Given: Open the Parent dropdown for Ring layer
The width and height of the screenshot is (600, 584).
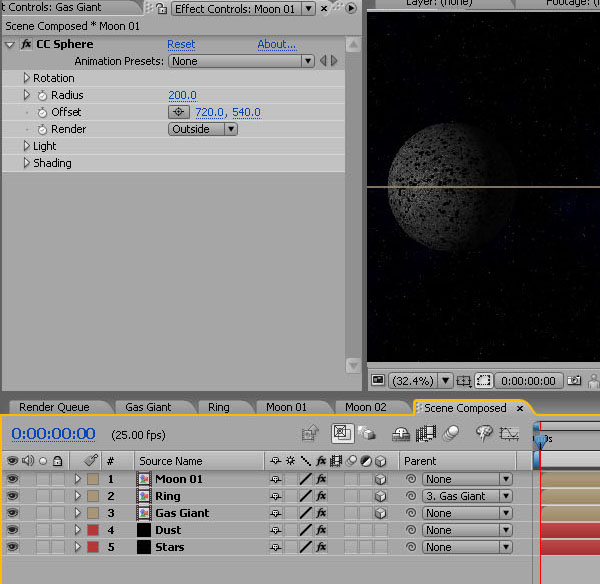Looking at the screenshot, I should (467, 496).
